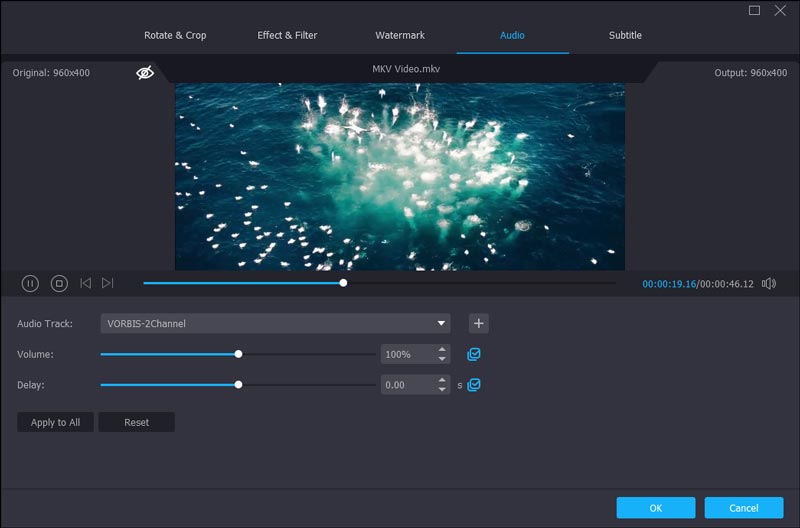800x528 pixels.
Task: Confirm changes with the OK button
Action: 655,507
